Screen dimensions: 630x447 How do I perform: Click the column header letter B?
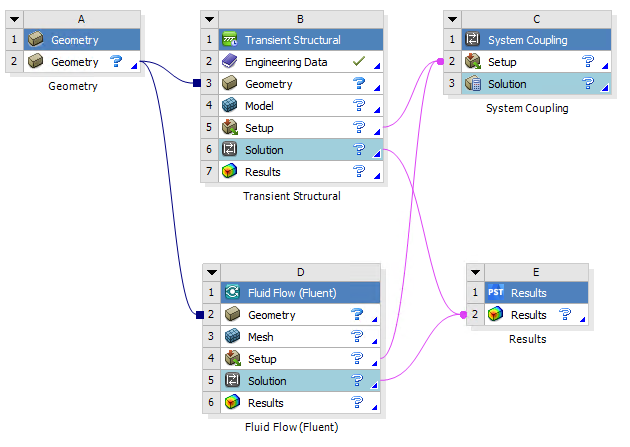(x=301, y=19)
